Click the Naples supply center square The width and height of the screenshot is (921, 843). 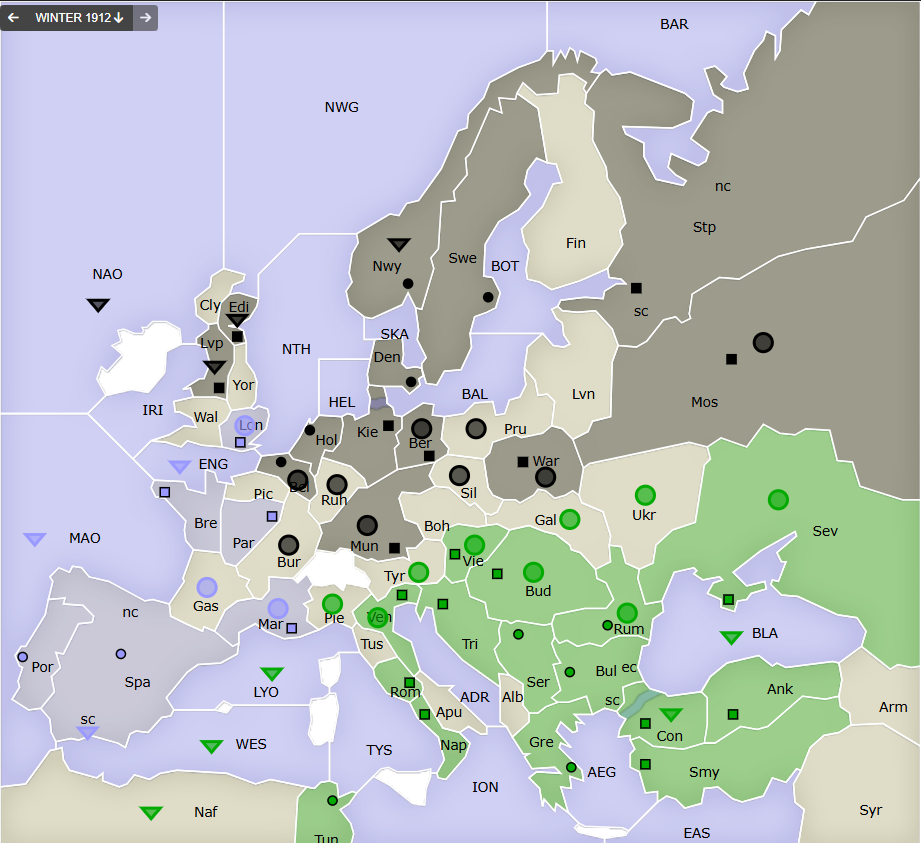425,714
